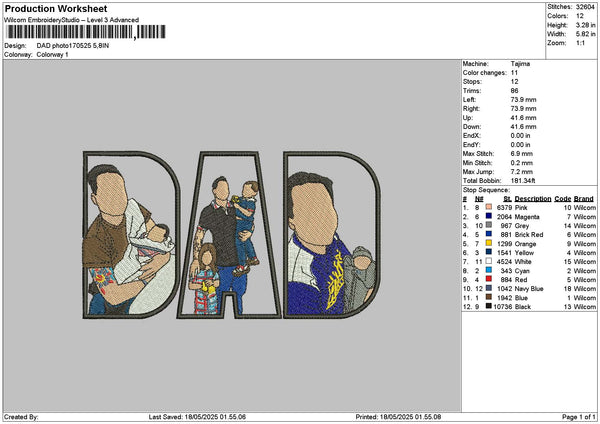Viewport: 600px width, 424px height.
Task: Click the 'Navy Blue' description text
Action: pyautogui.click(x=529, y=289)
